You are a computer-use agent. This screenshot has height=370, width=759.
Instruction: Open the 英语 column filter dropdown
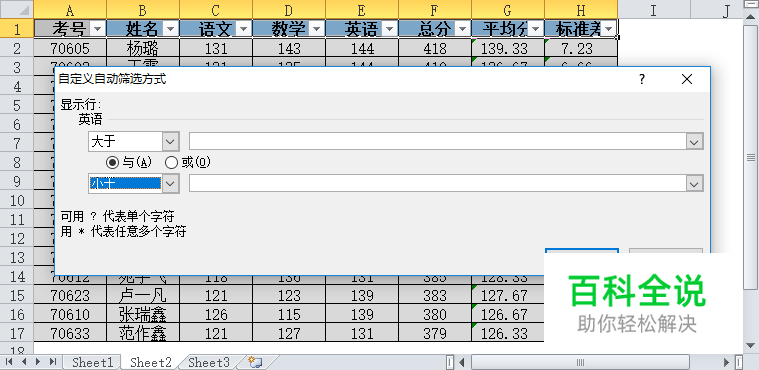[x=390, y=29]
